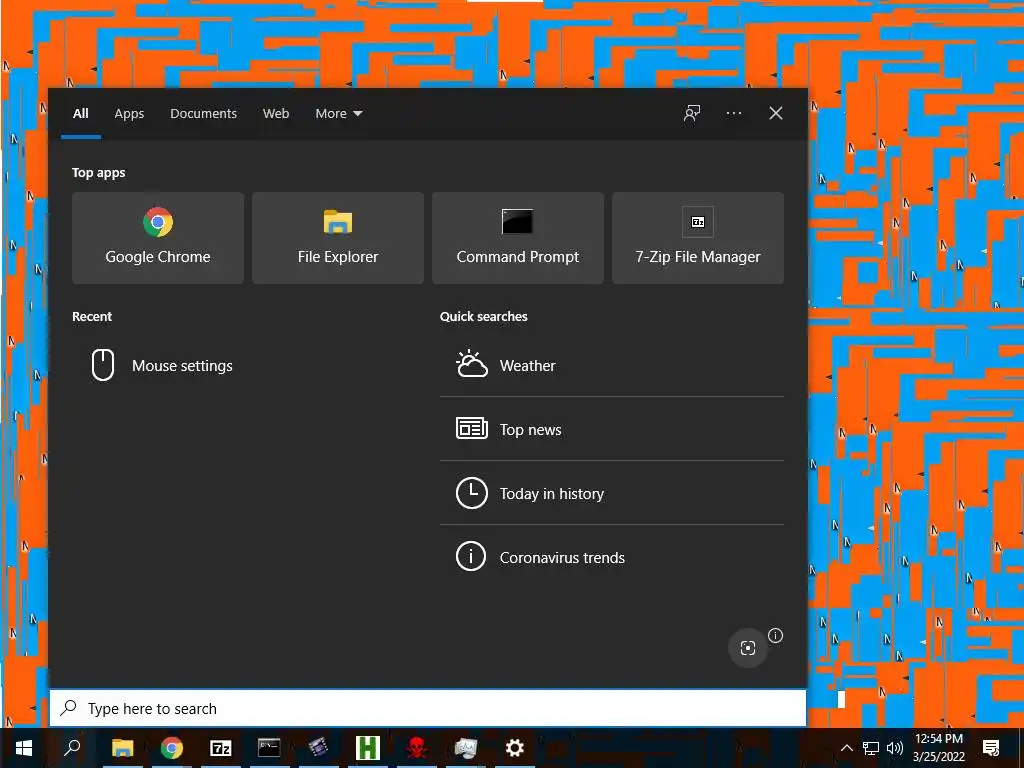Open File Explorer tile in Top apps
Image resolution: width=1024 pixels, height=768 pixels.
pos(338,238)
